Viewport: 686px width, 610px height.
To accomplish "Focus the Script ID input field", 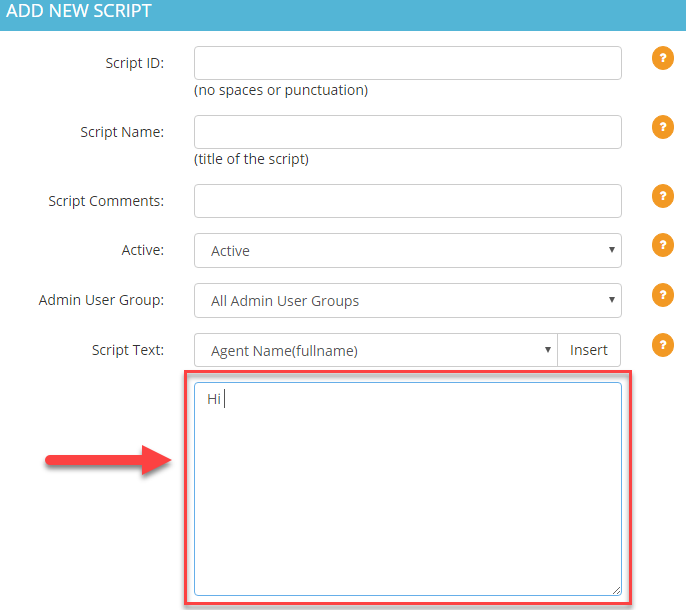I will (x=408, y=63).
